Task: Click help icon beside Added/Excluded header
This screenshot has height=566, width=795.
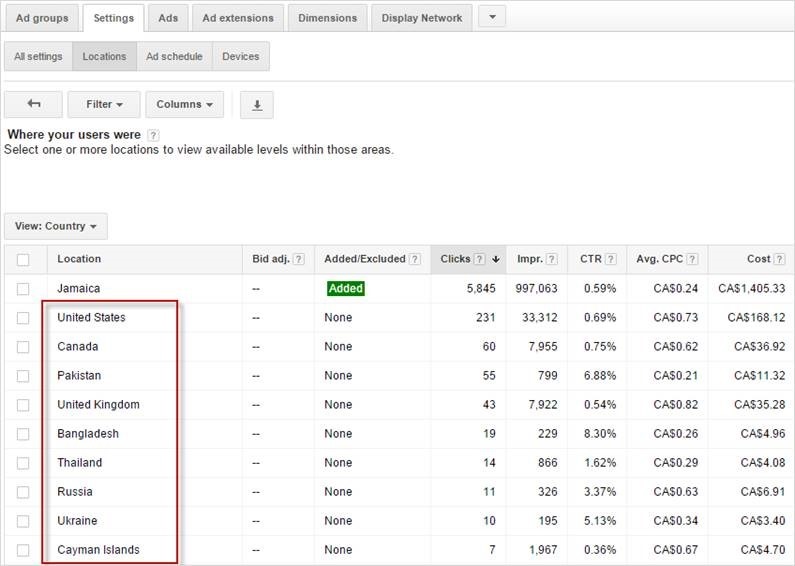Action: pyautogui.click(x=414, y=259)
